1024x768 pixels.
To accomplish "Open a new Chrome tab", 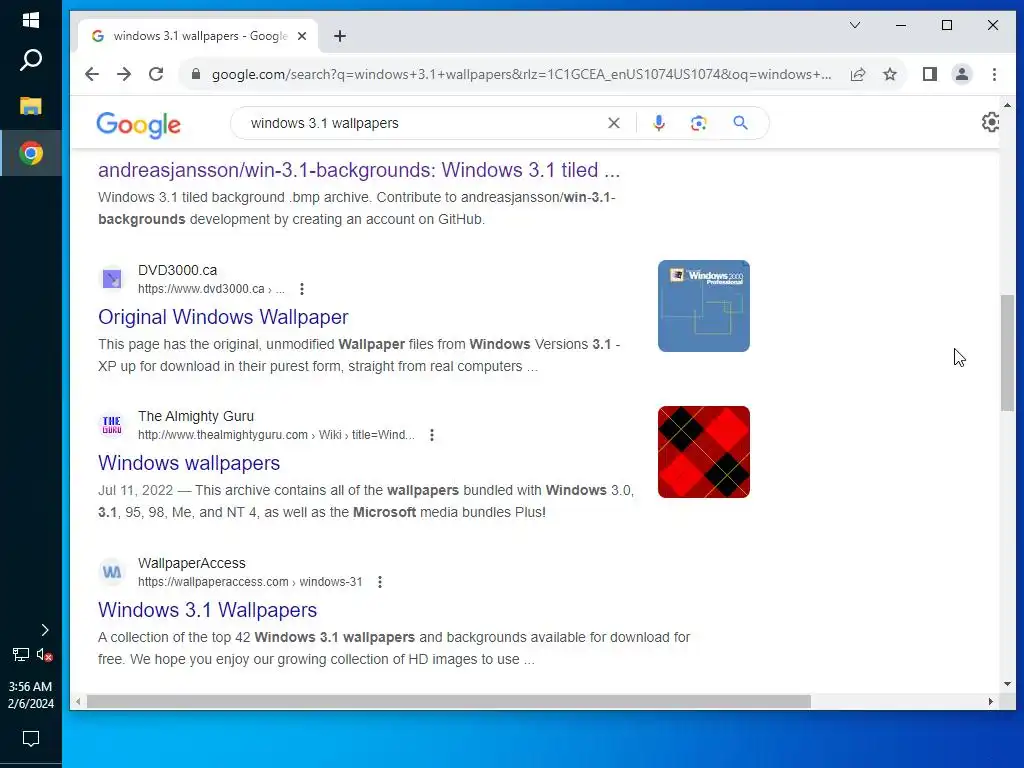I will point(340,36).
